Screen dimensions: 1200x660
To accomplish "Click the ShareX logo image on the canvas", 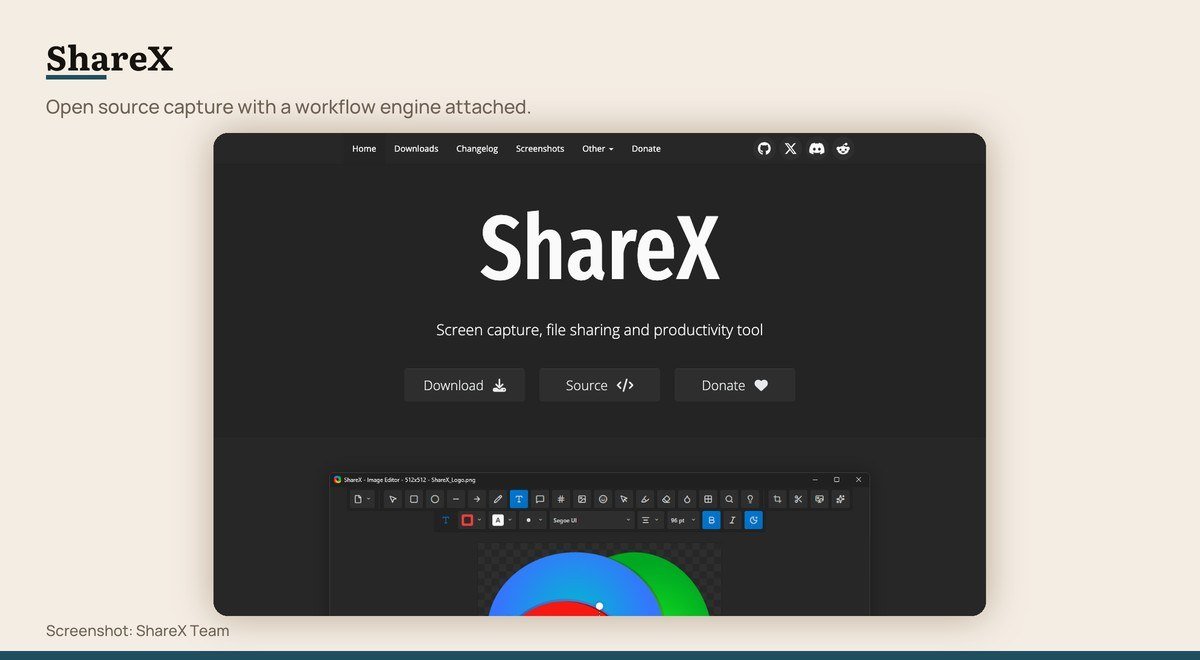I will 598,584.
